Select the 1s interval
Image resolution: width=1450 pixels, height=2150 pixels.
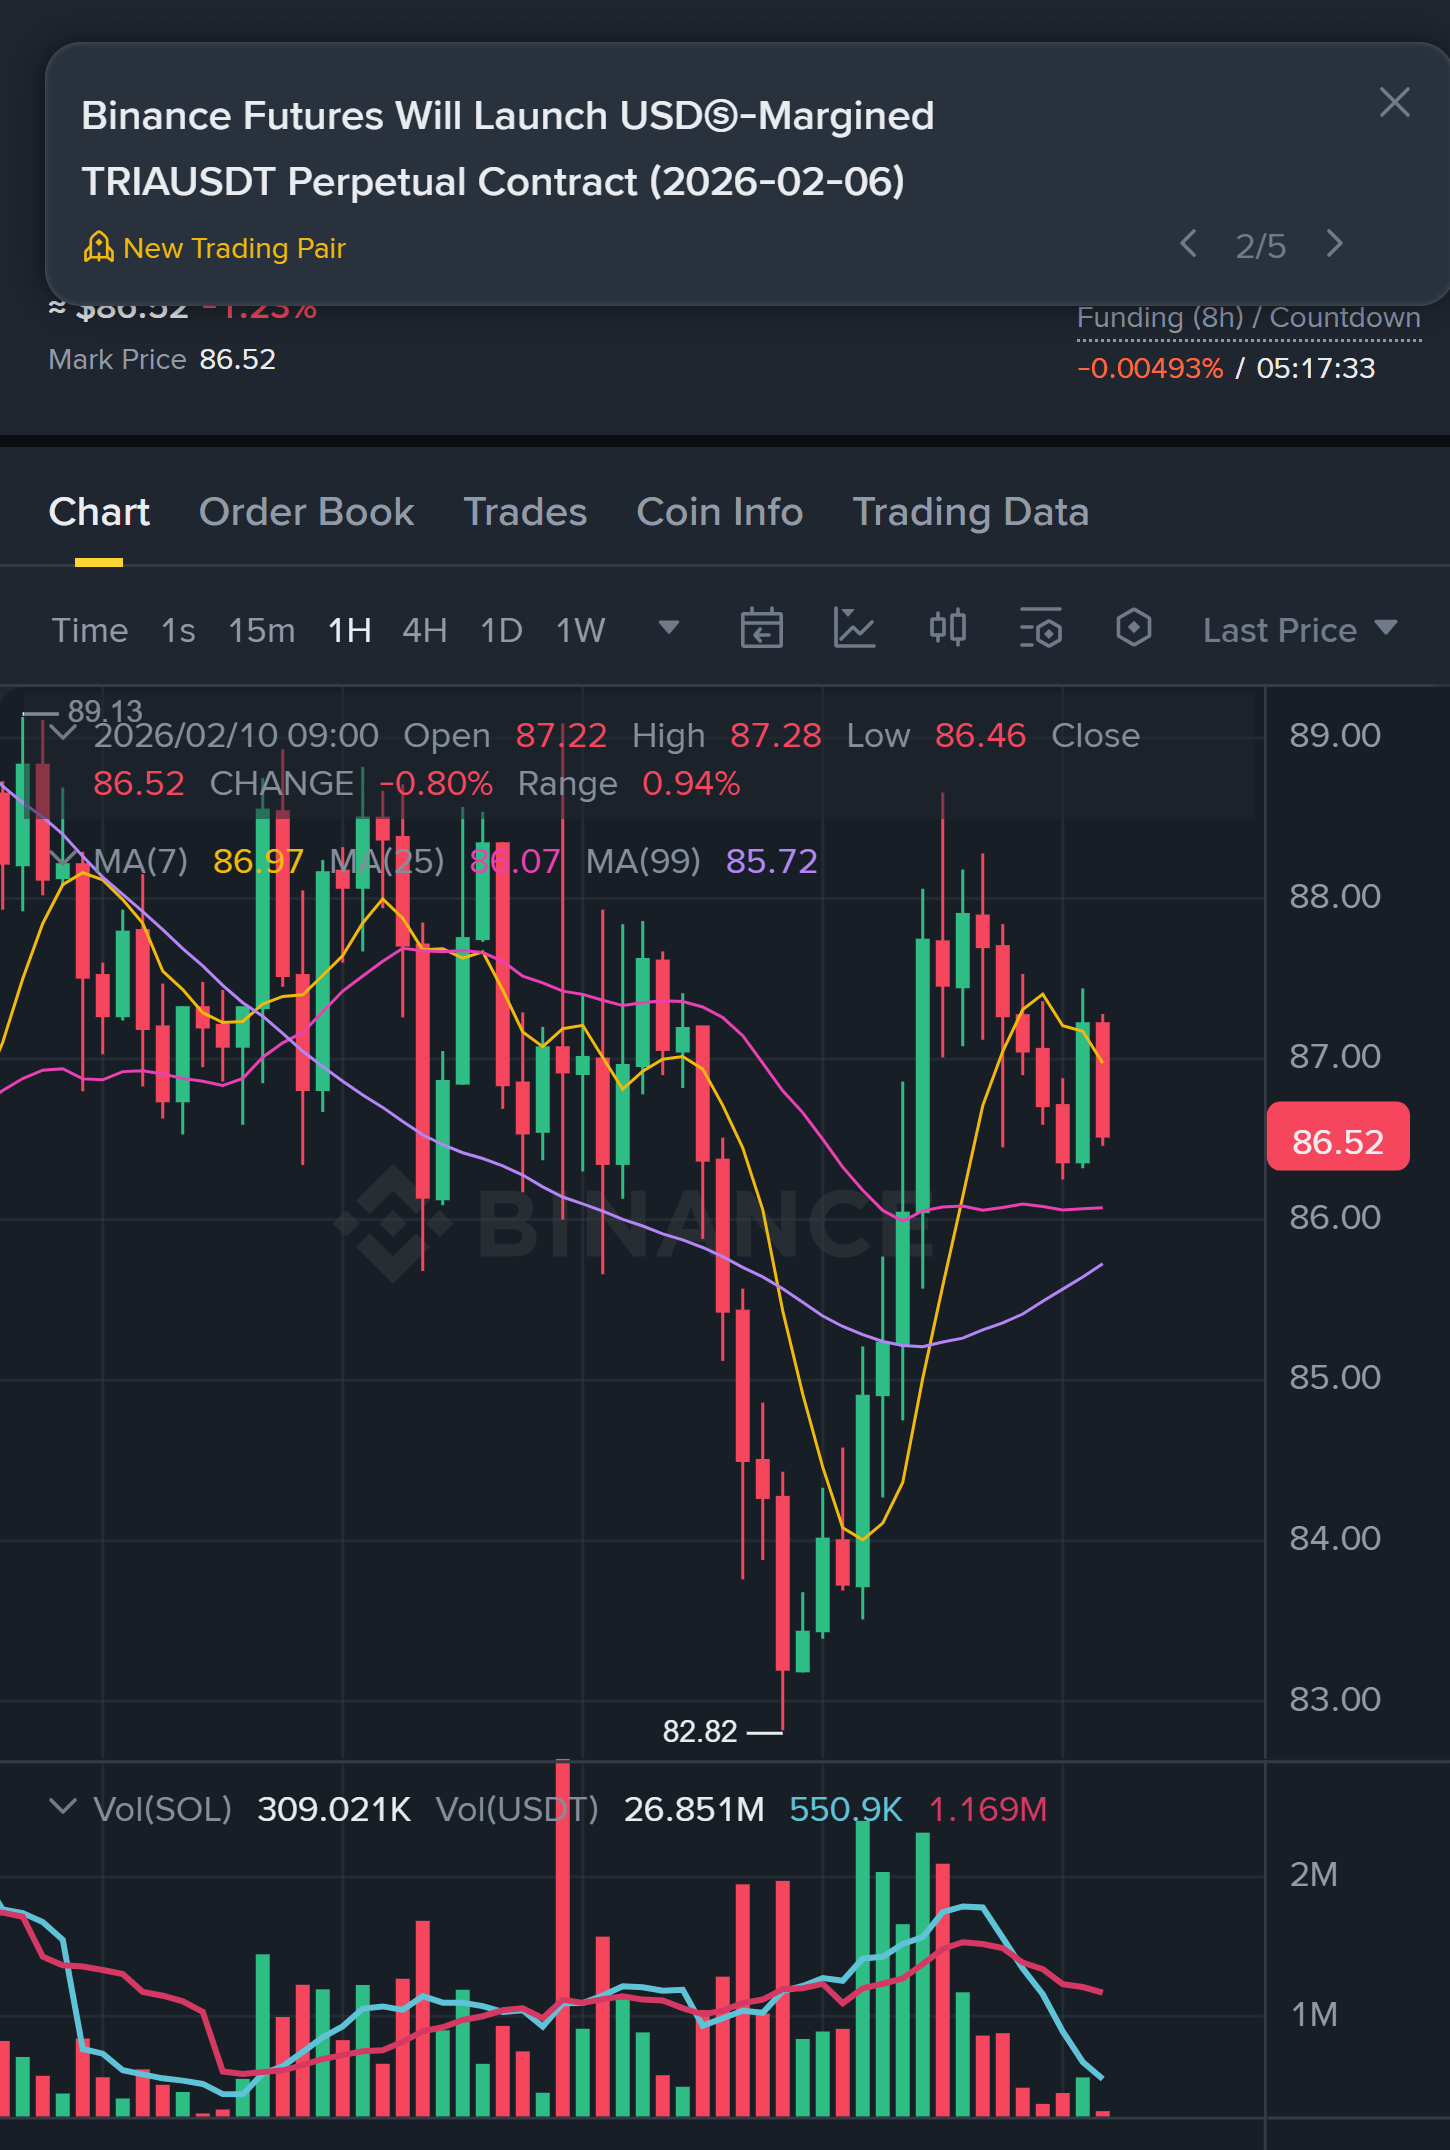(178, 630)
